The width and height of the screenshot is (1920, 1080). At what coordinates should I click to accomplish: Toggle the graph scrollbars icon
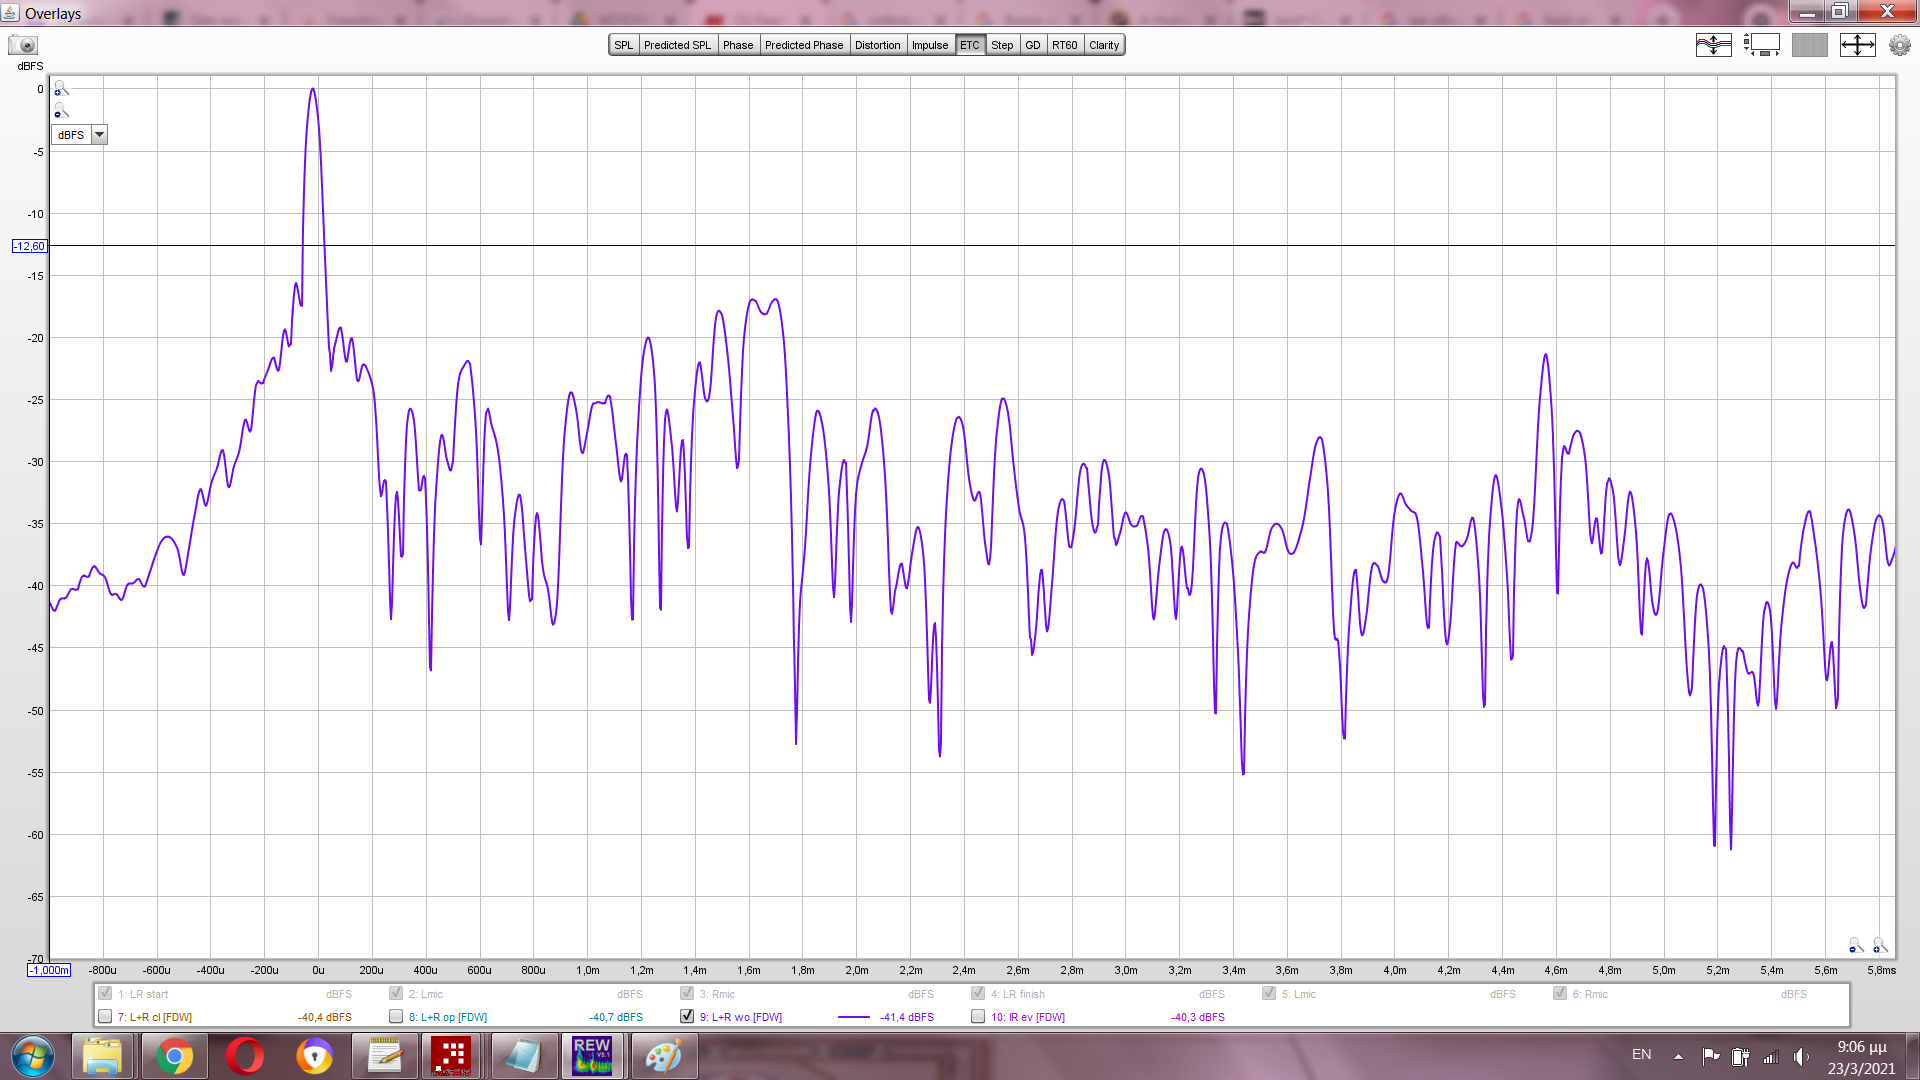click(x=1761, y=45)
